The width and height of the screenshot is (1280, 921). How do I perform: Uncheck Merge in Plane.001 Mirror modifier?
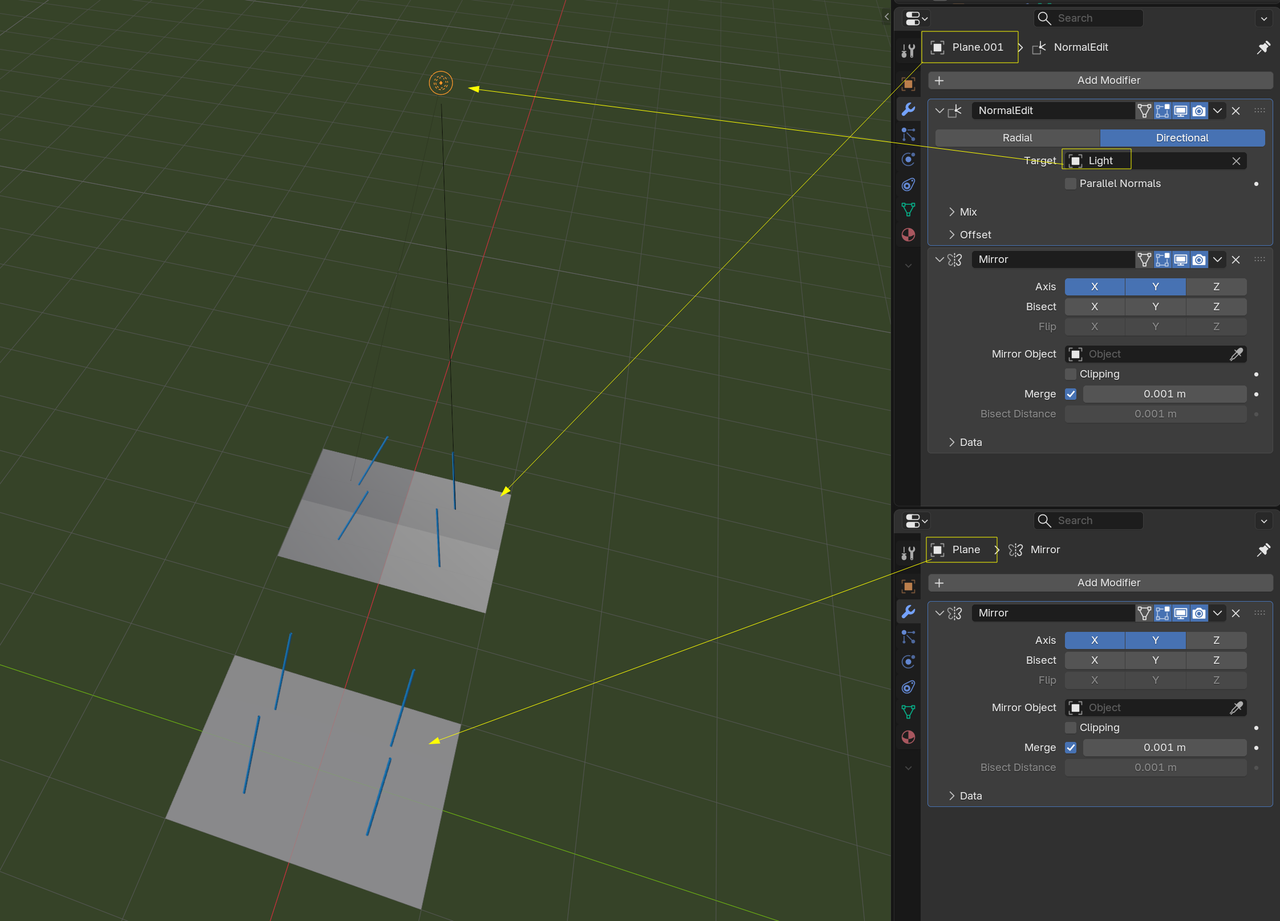pos(1071,394)
